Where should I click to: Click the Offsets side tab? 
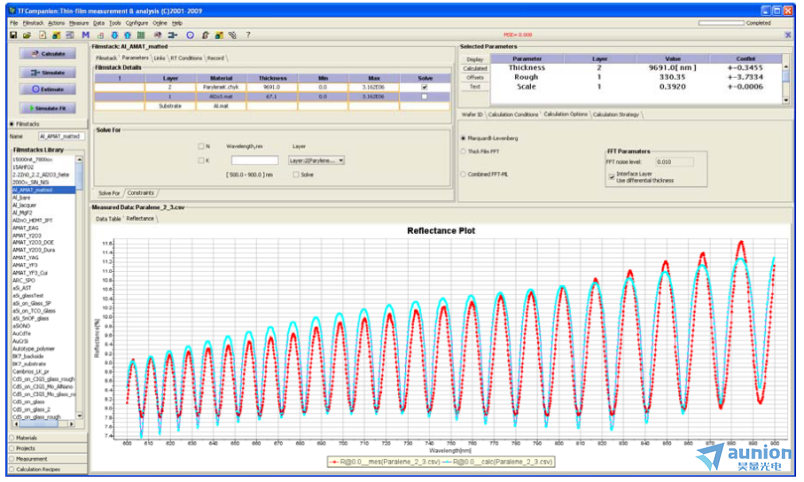point(475,77)
